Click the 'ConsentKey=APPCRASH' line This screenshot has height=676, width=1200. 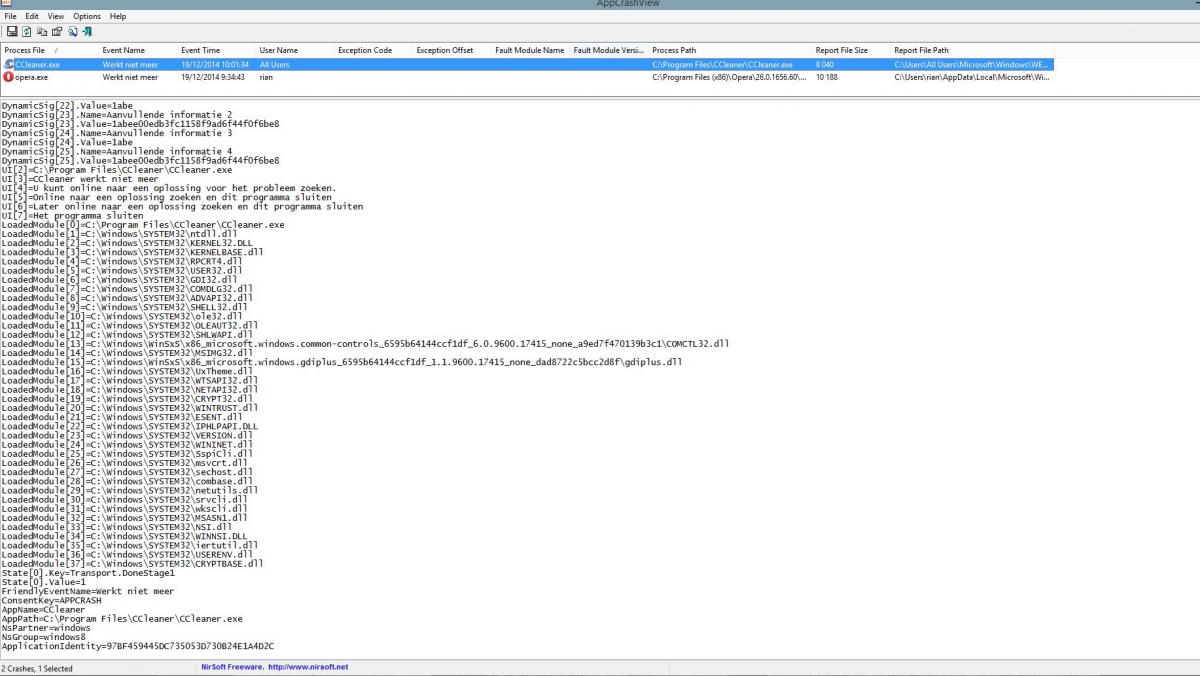click(x=53, y=600)
